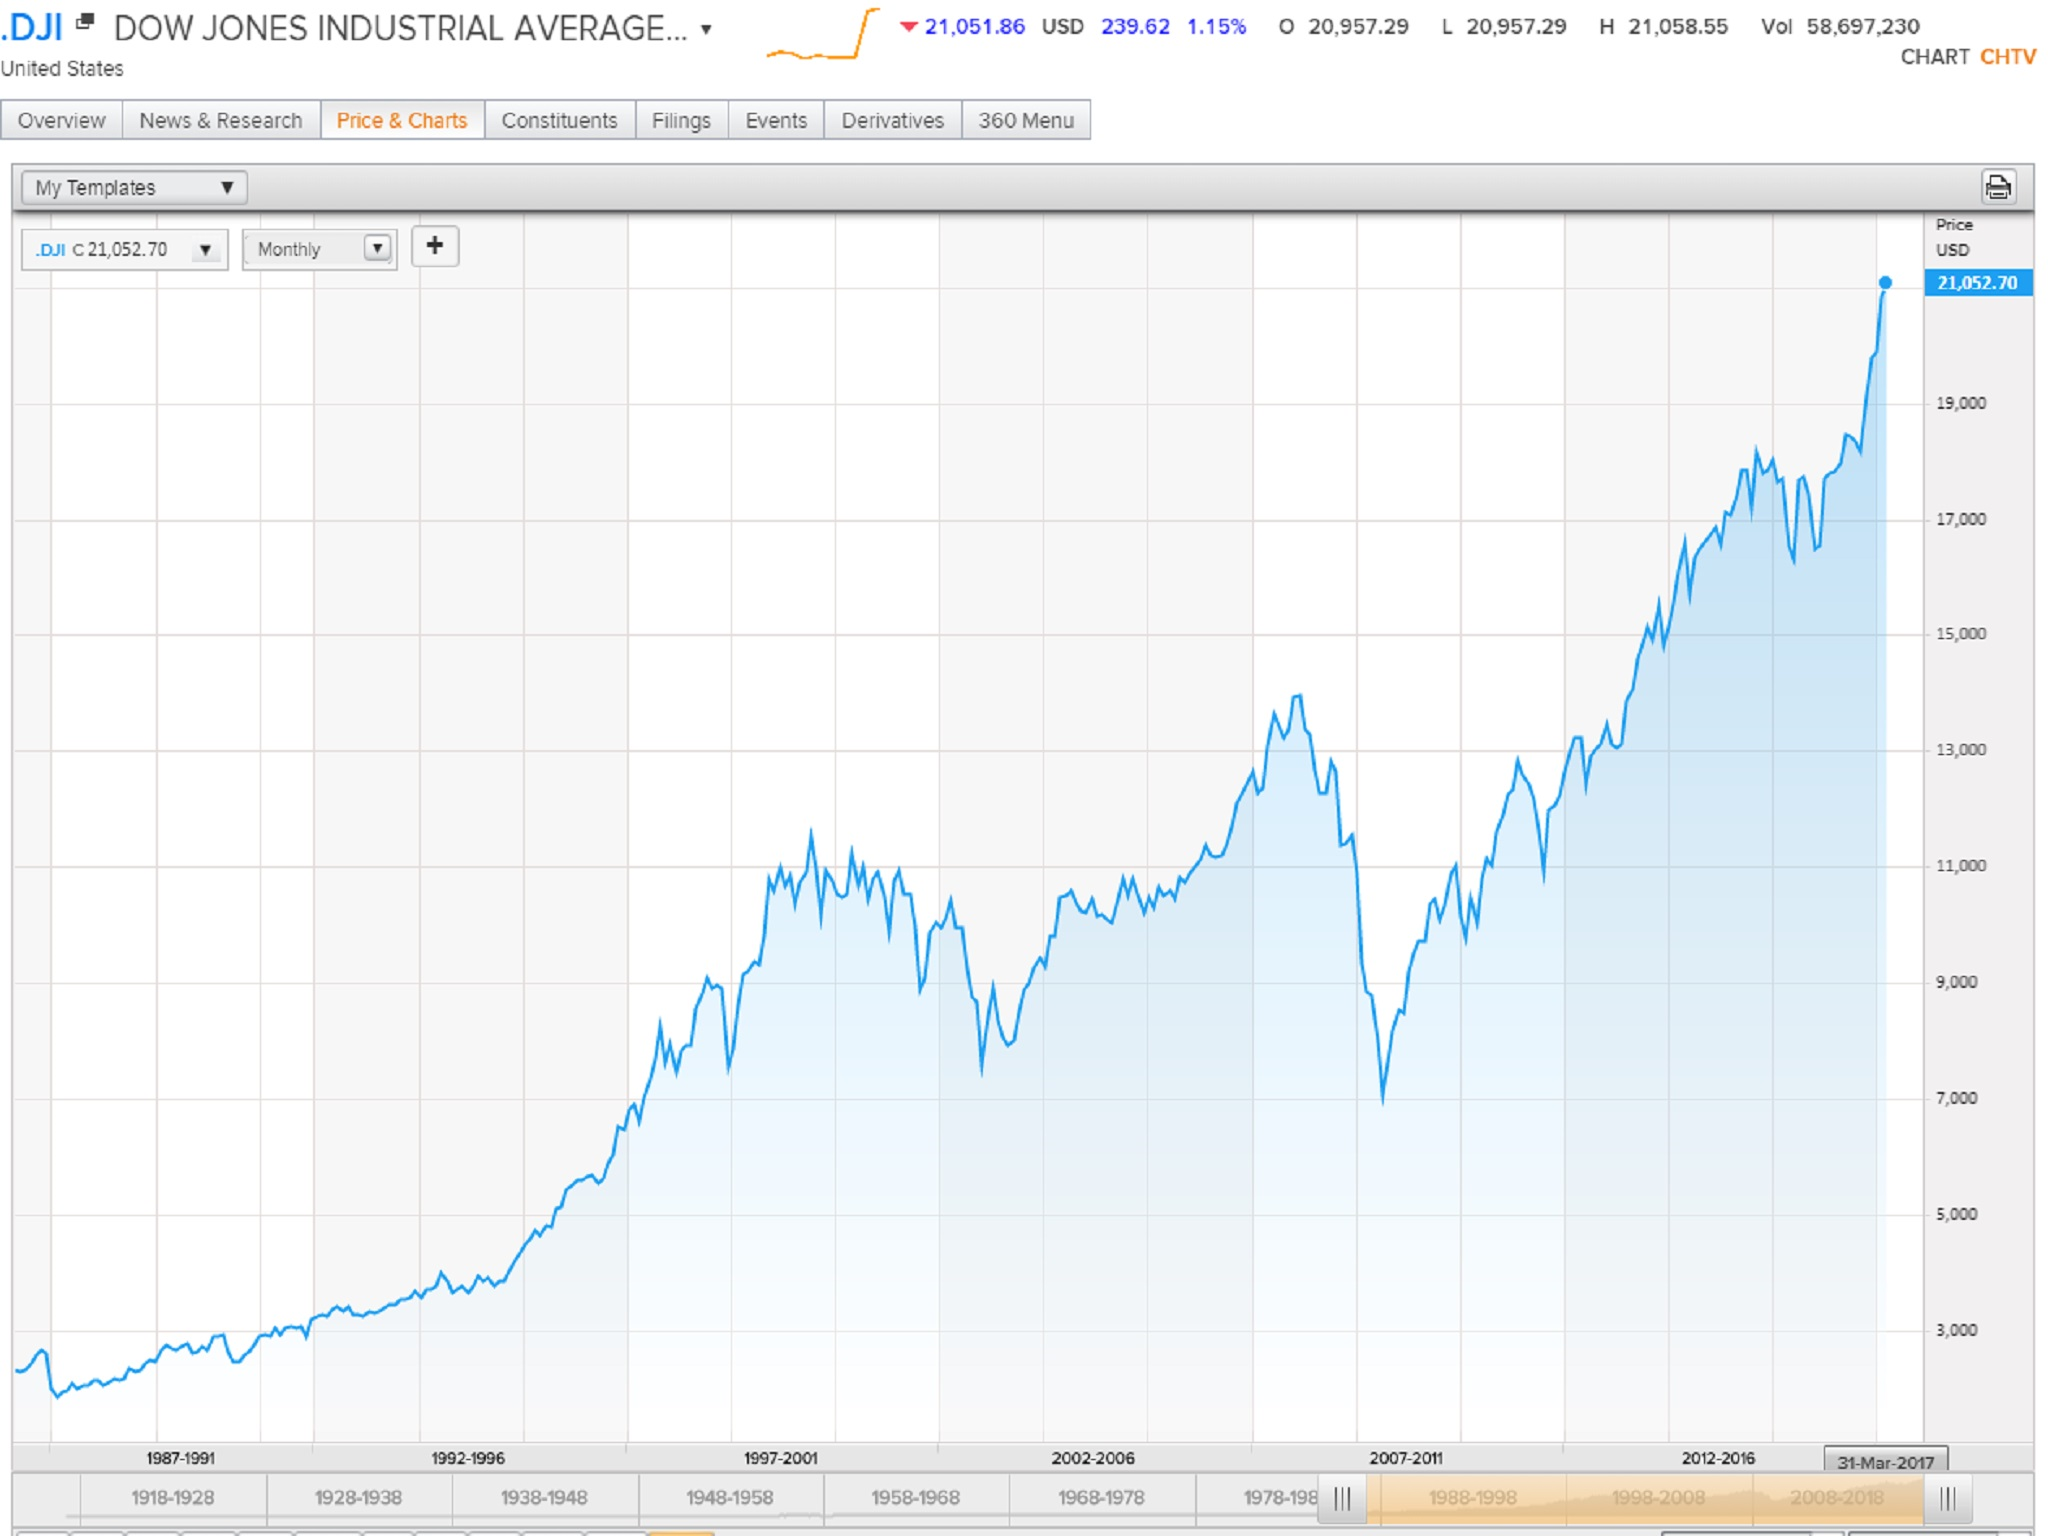Click the 21,052.70 price axis label
This screenshot has height=1536, width=2048.
(1977, 283)
